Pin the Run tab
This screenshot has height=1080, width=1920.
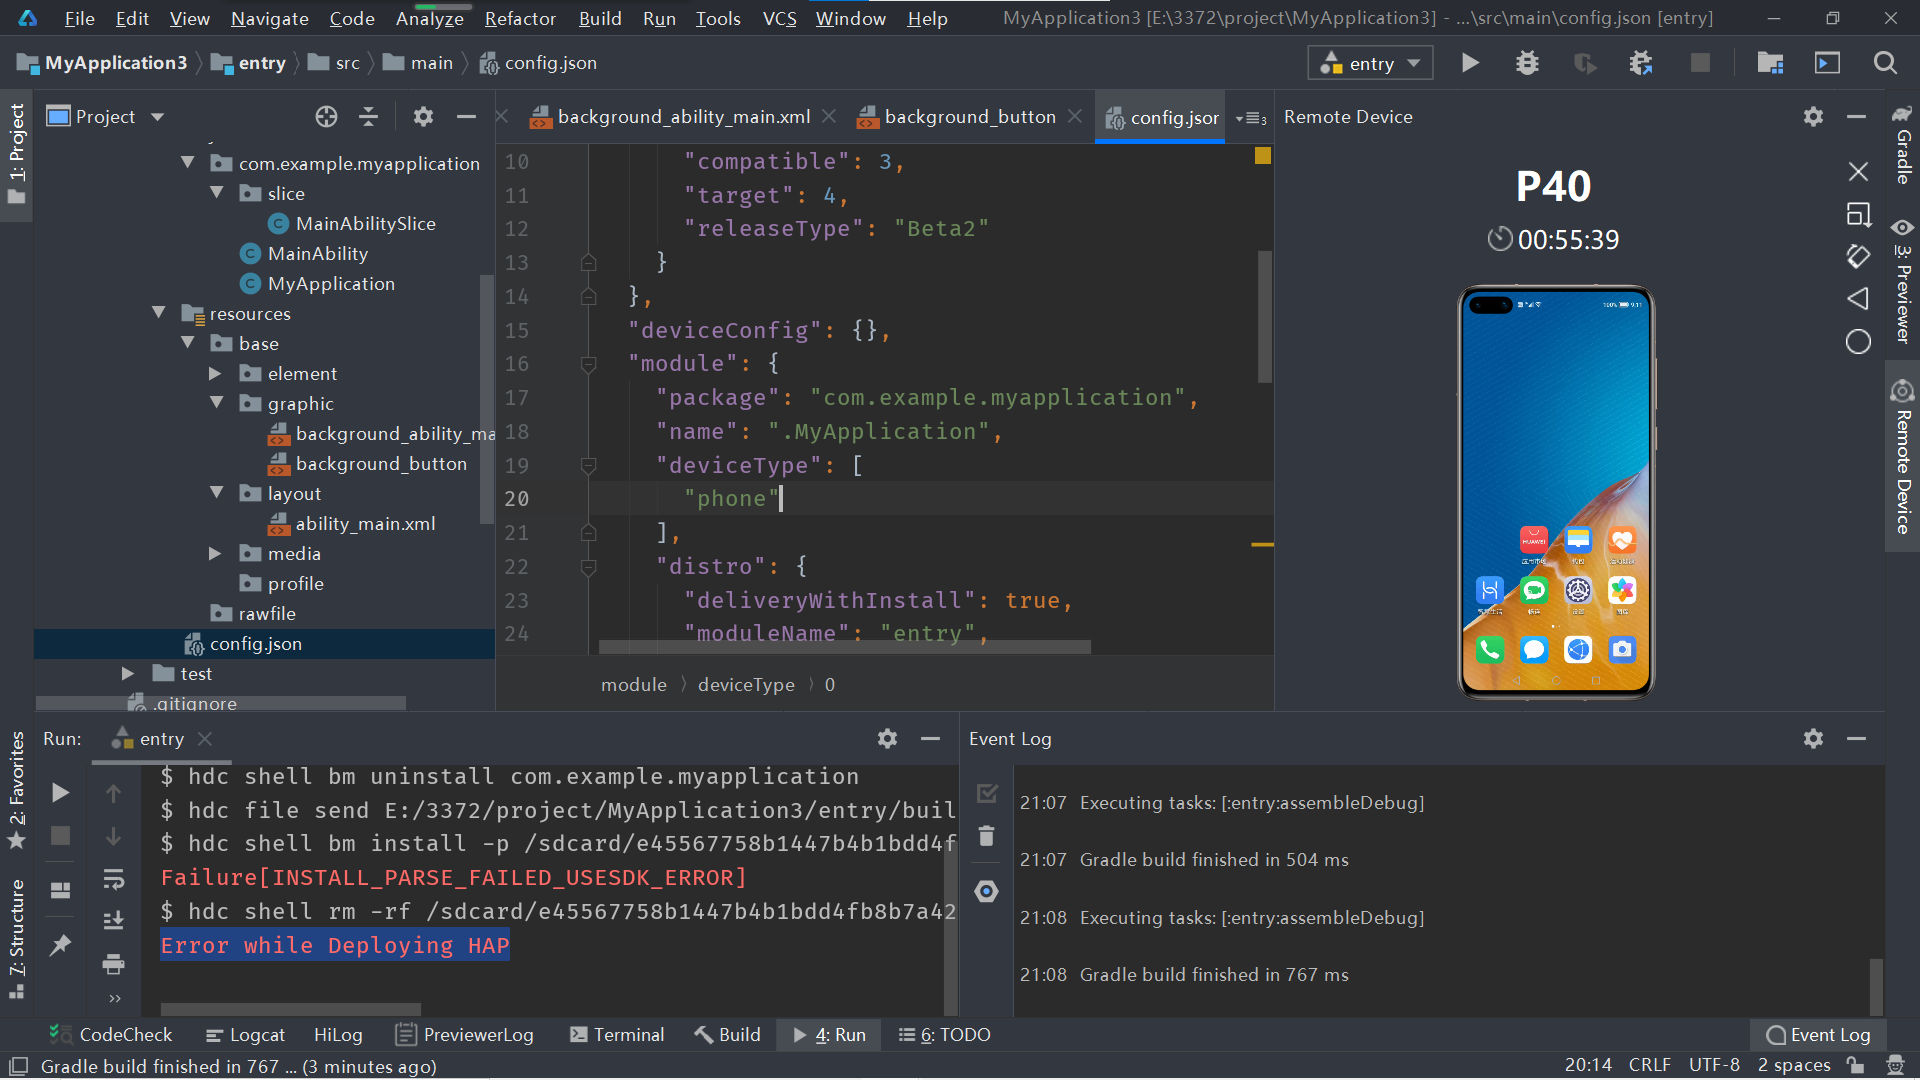(x=60, y=944)
